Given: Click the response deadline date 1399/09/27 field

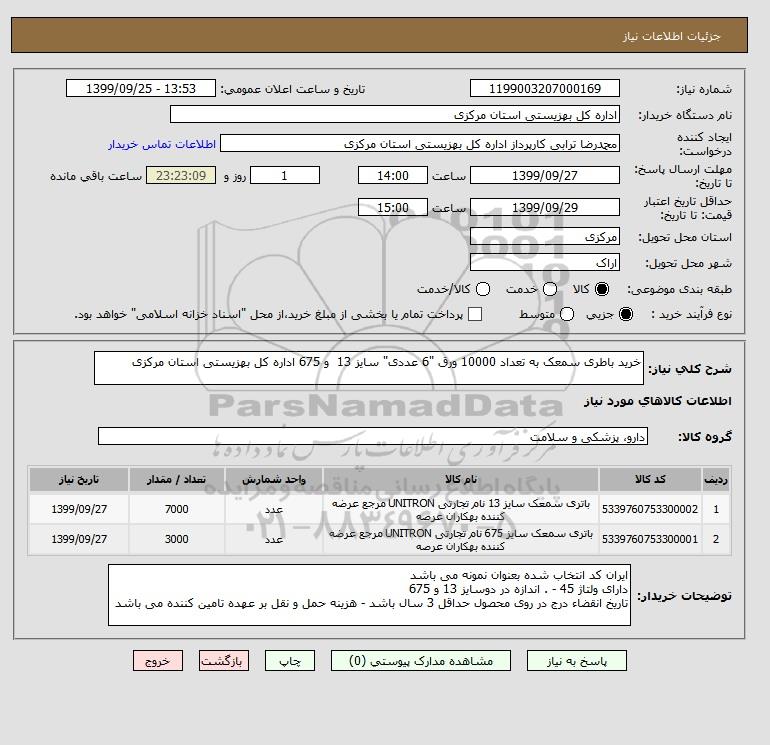Looking at the screenshot, I should (x=545, y=175).
